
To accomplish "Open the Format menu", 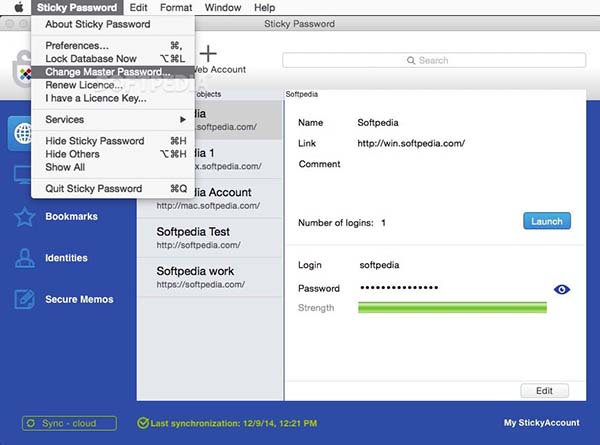I will (x=176, y=7).
